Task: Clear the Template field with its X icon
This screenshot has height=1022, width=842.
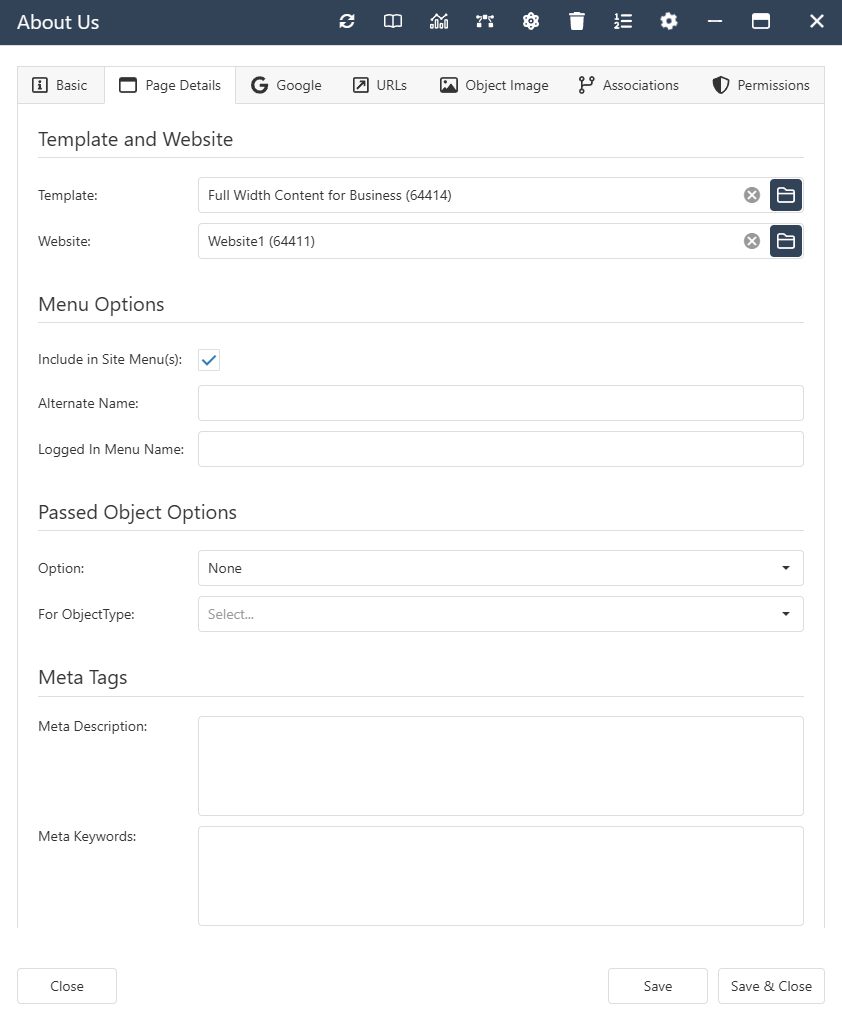Action: tap(751, 195)
